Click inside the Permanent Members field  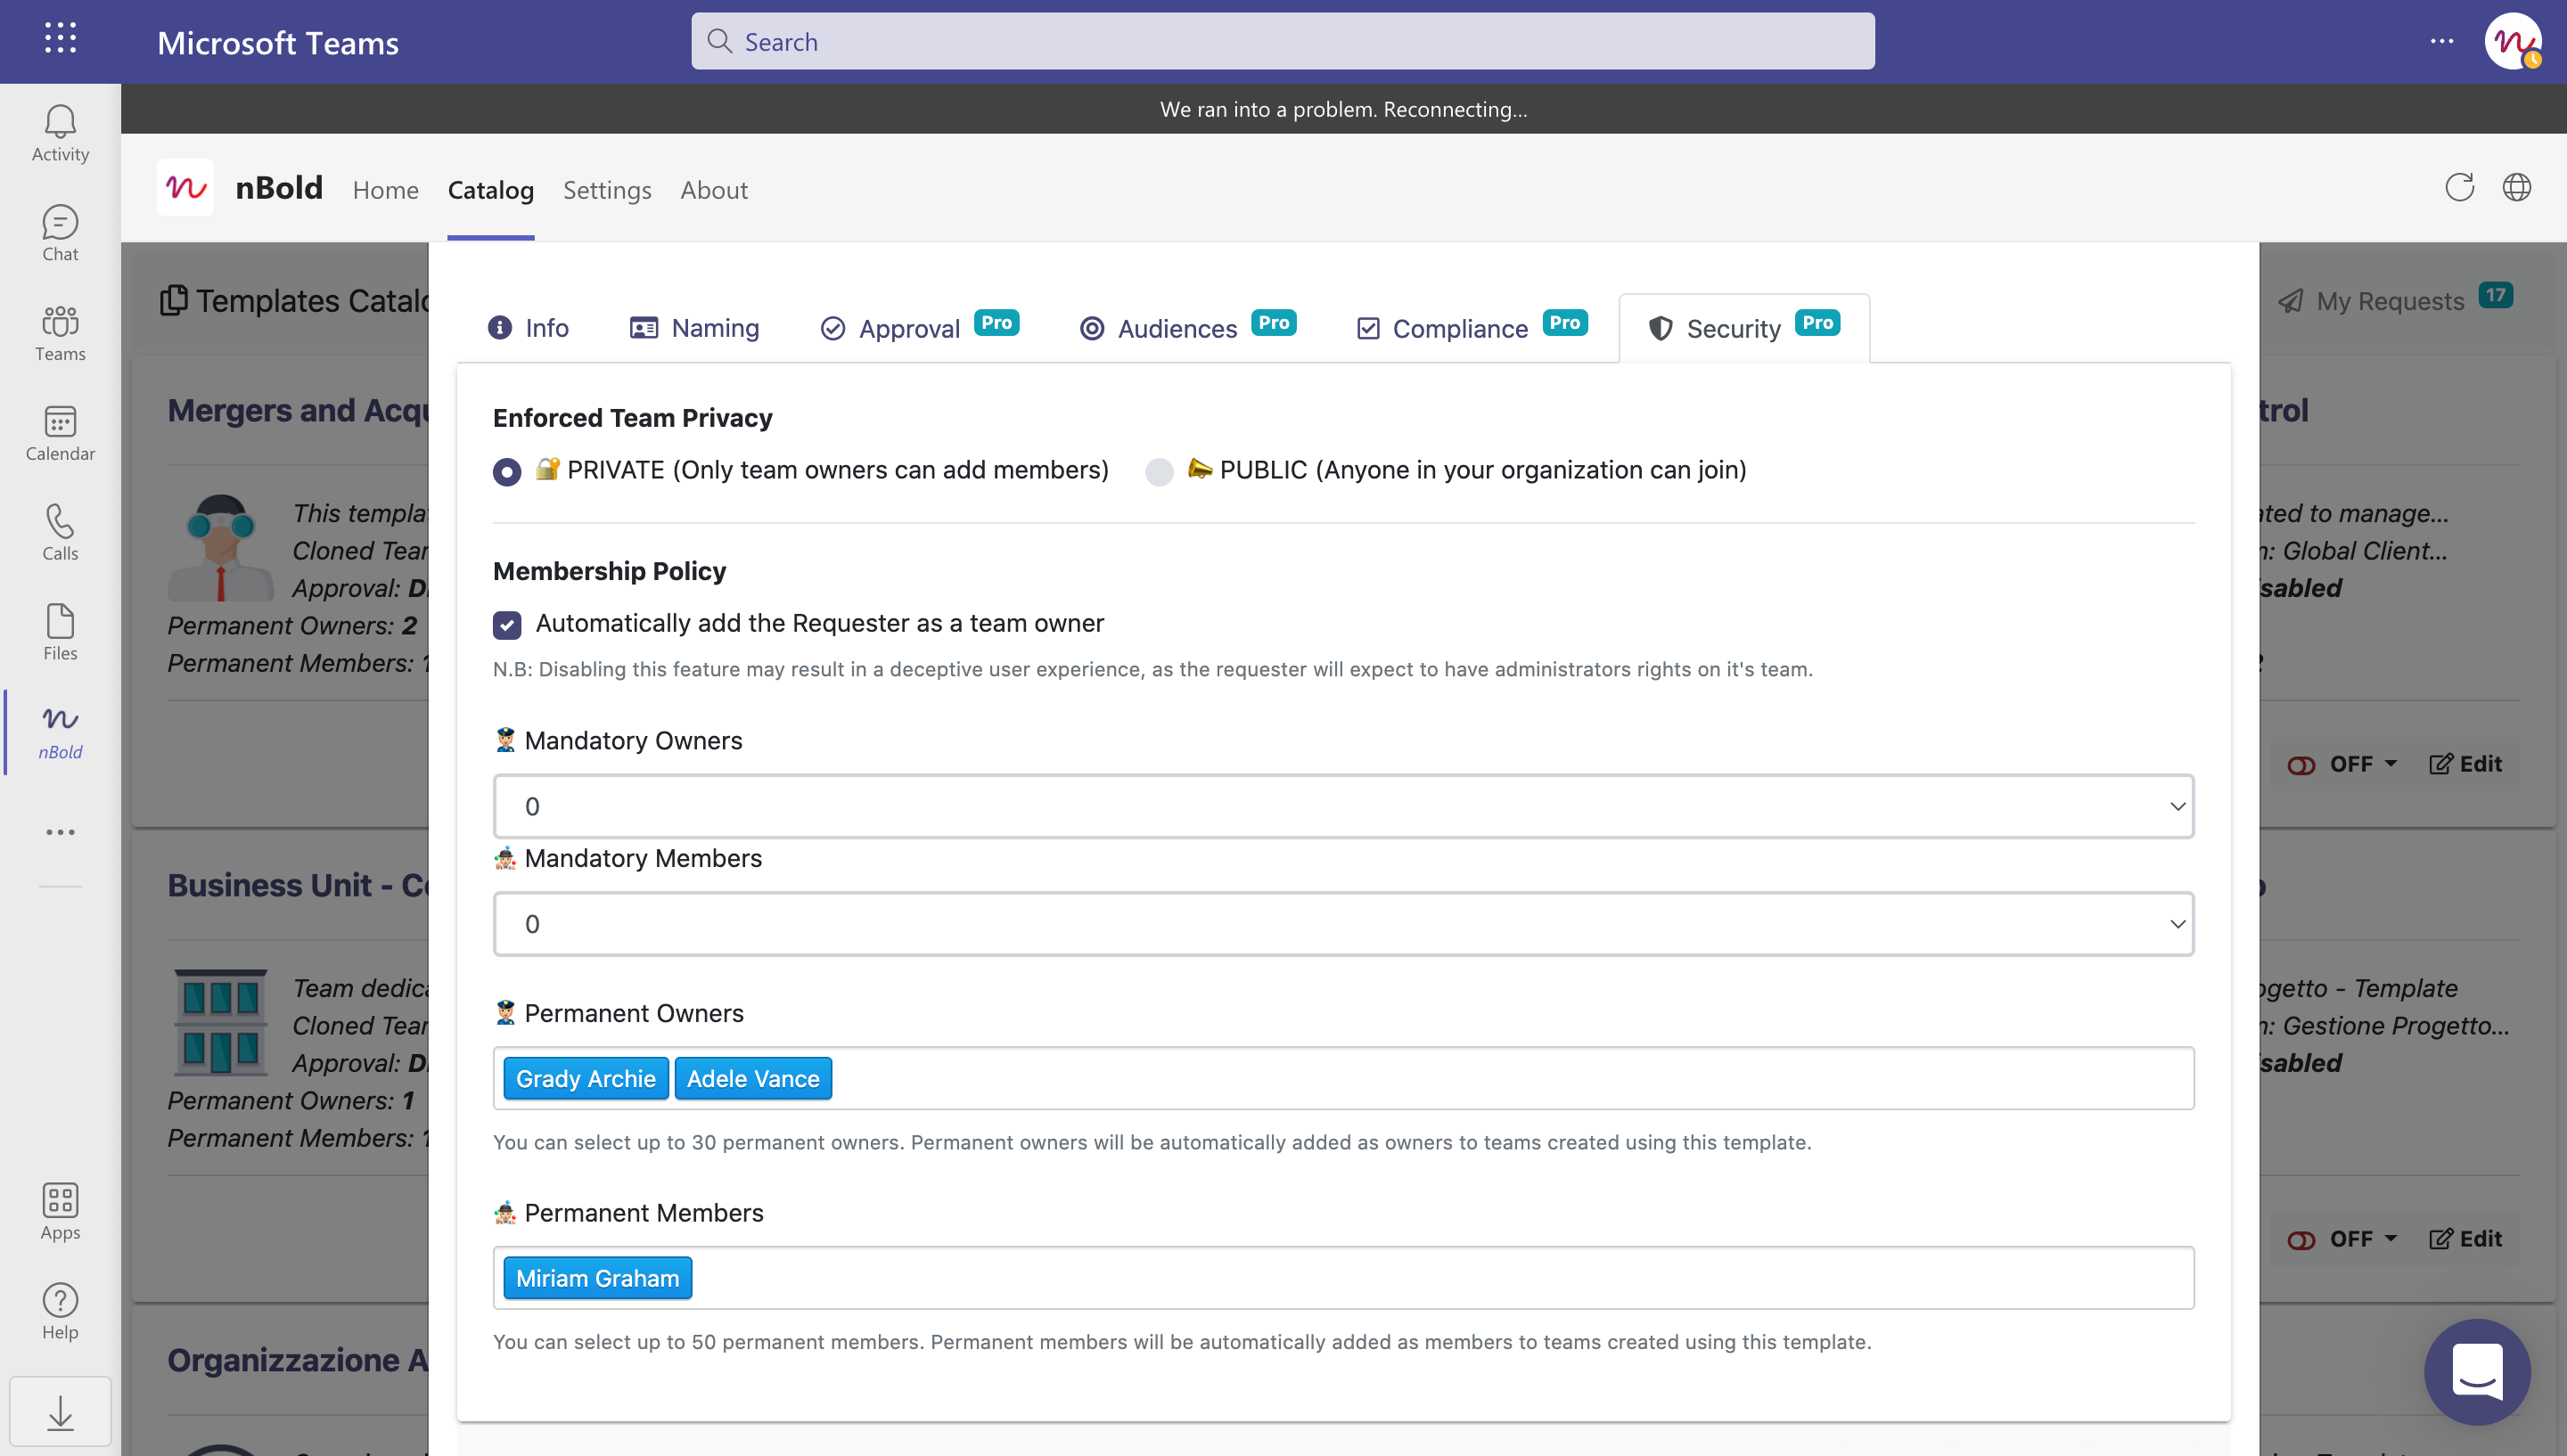(1400, 1278)
